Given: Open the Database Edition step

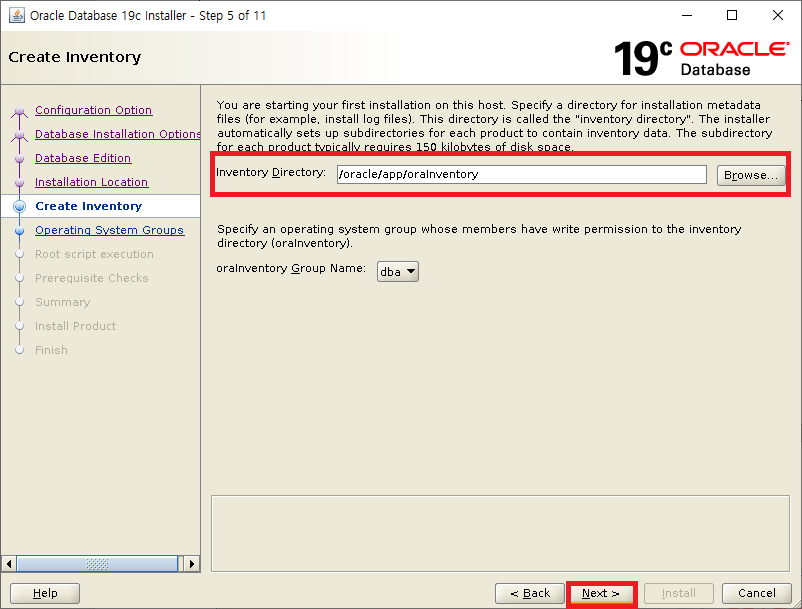Looking at the screenshot, I should click(83, 158).
